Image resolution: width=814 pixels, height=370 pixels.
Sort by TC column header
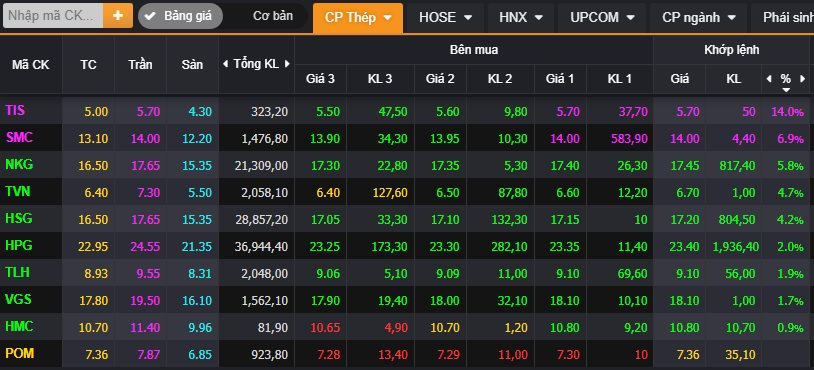88,65
